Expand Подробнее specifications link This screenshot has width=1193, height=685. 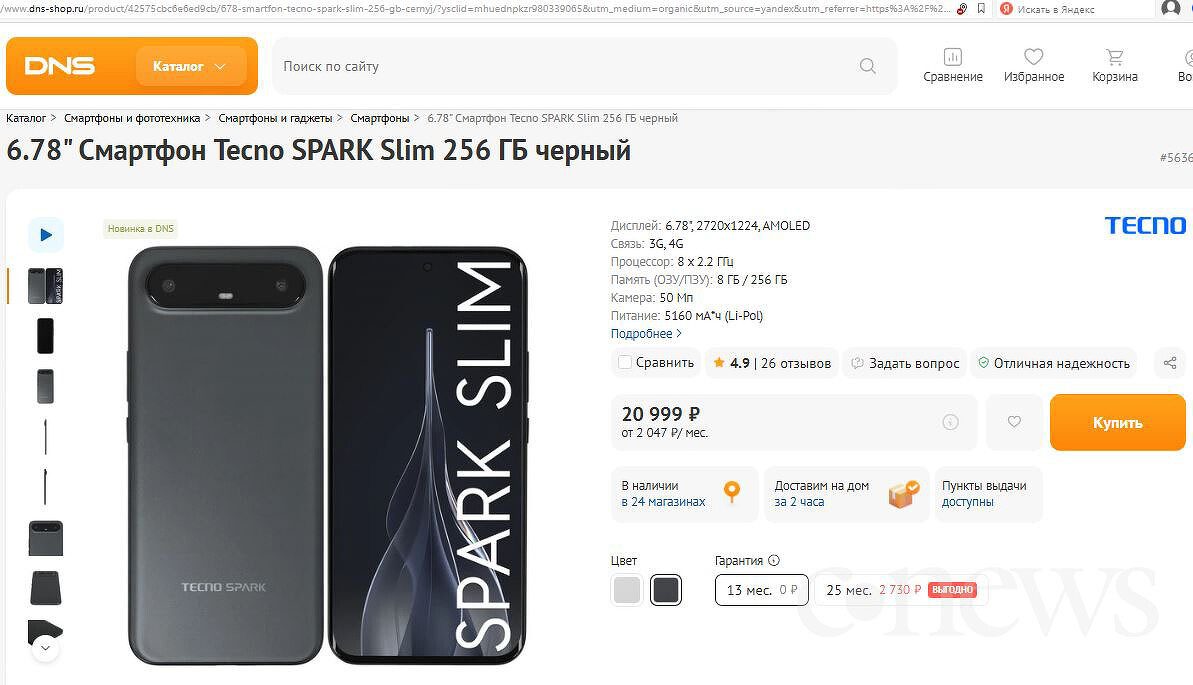646,334
